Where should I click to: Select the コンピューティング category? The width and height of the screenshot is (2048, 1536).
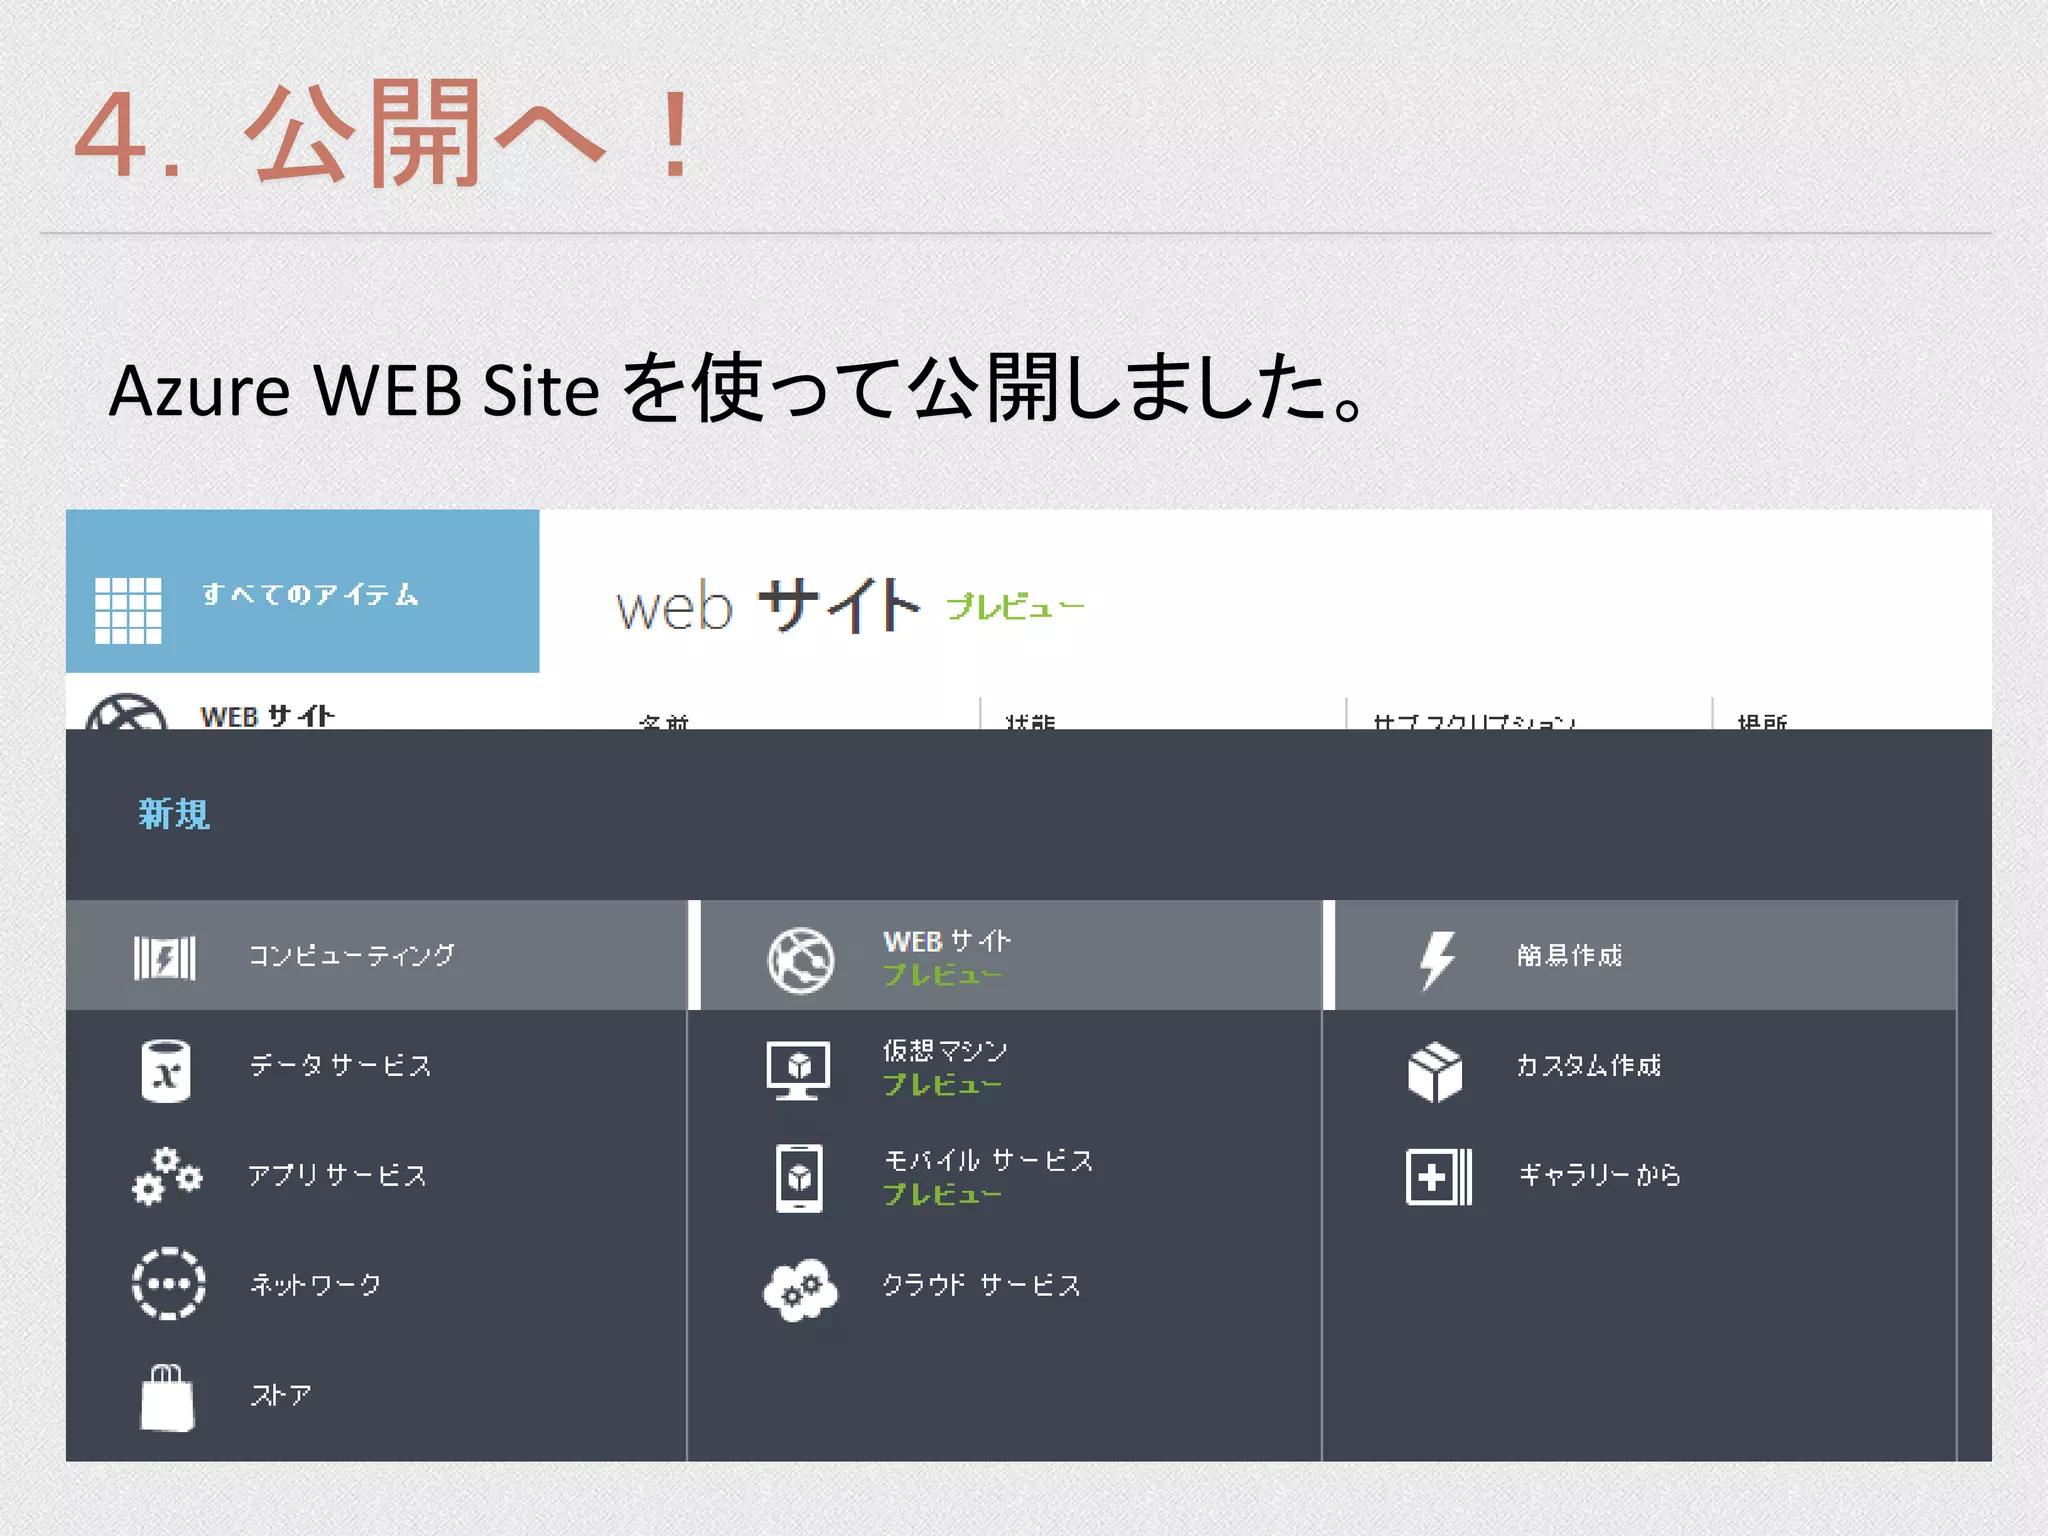click(x=376, y=955)
